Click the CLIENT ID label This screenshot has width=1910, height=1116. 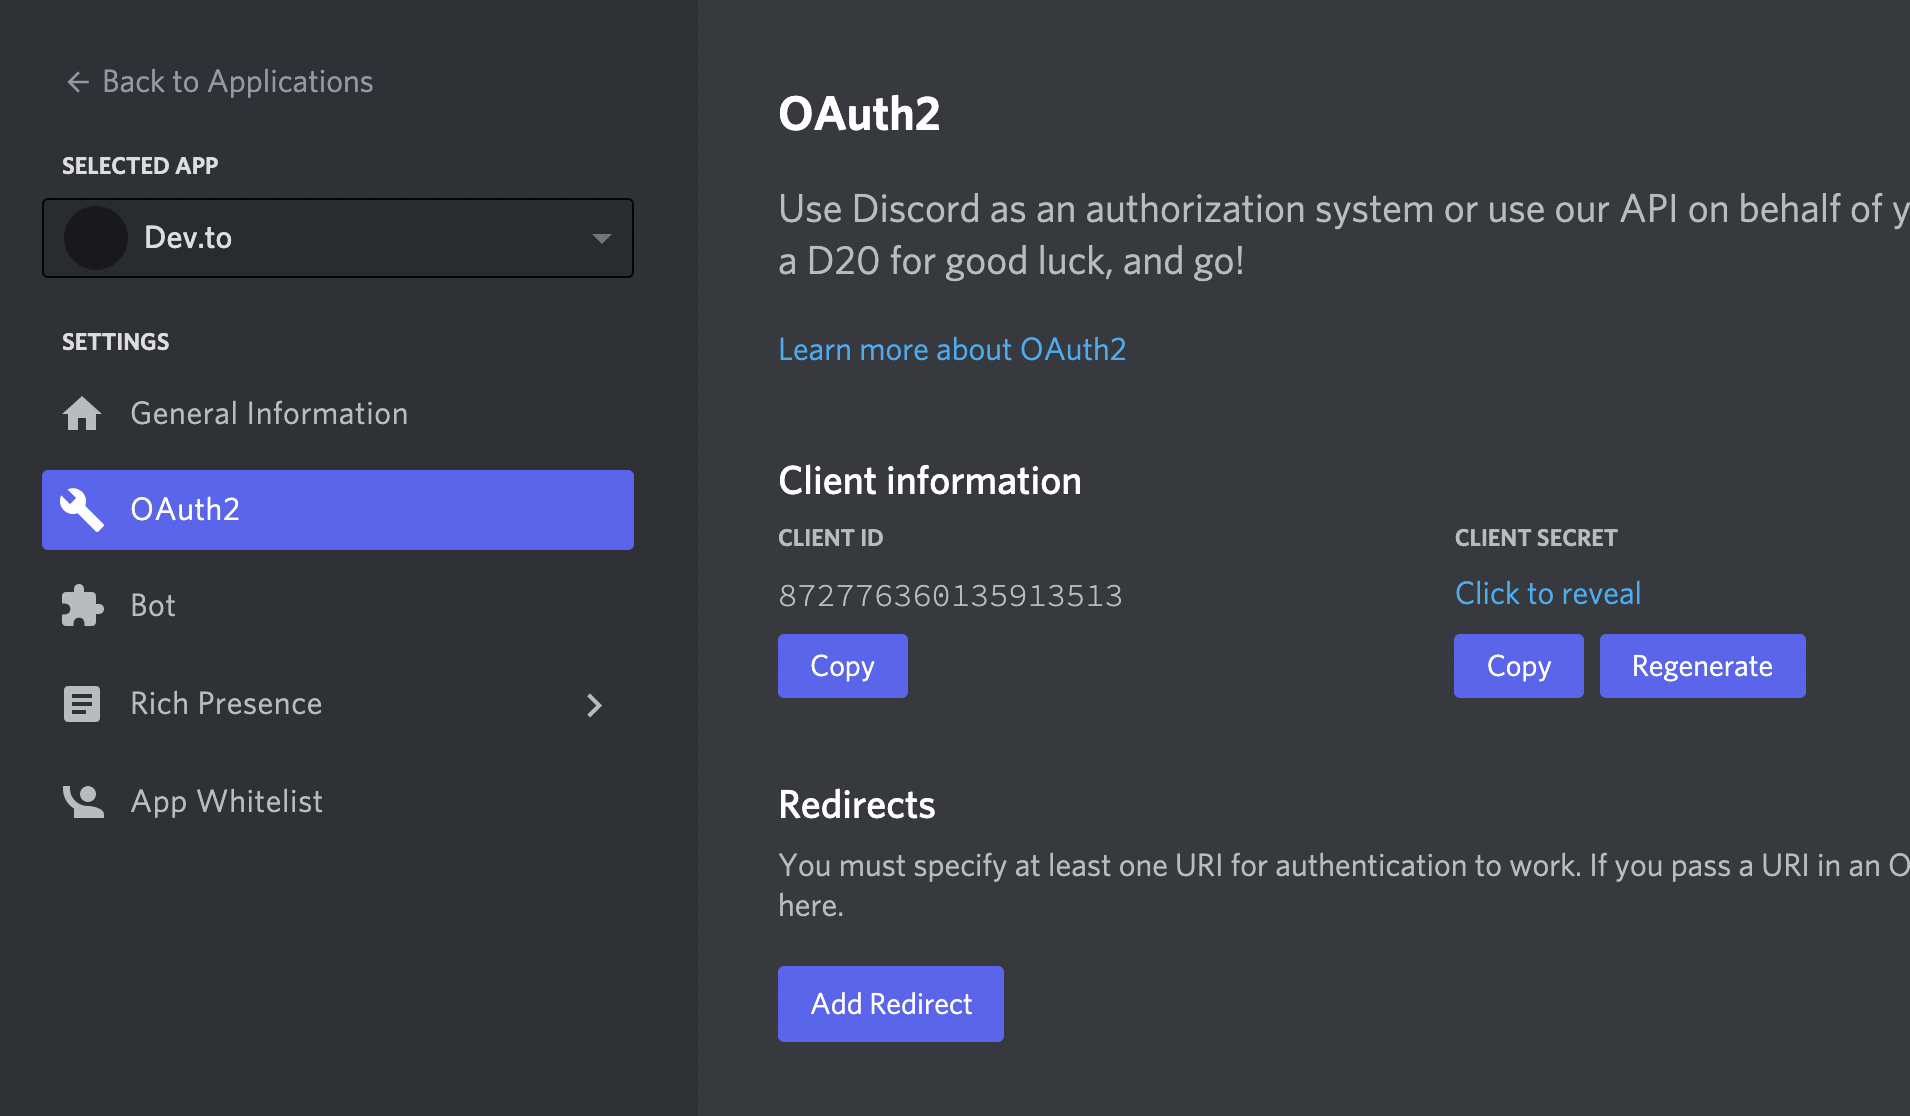click(831, 538)
